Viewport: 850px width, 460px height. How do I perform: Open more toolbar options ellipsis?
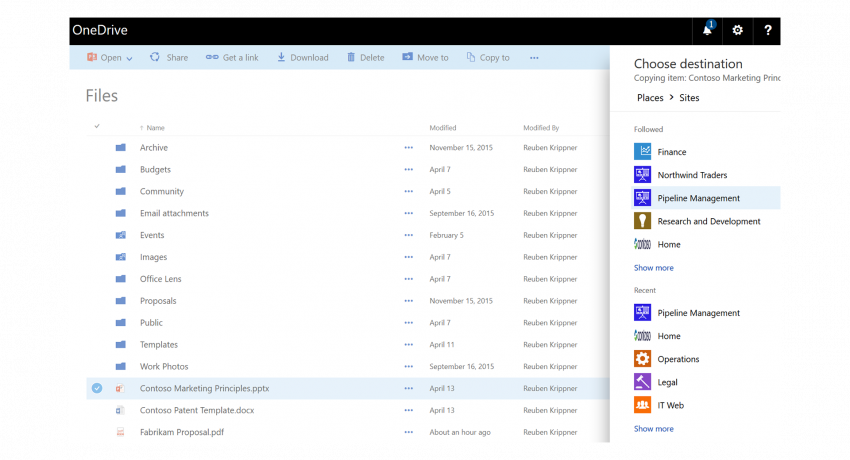click(x=534, y=58)
